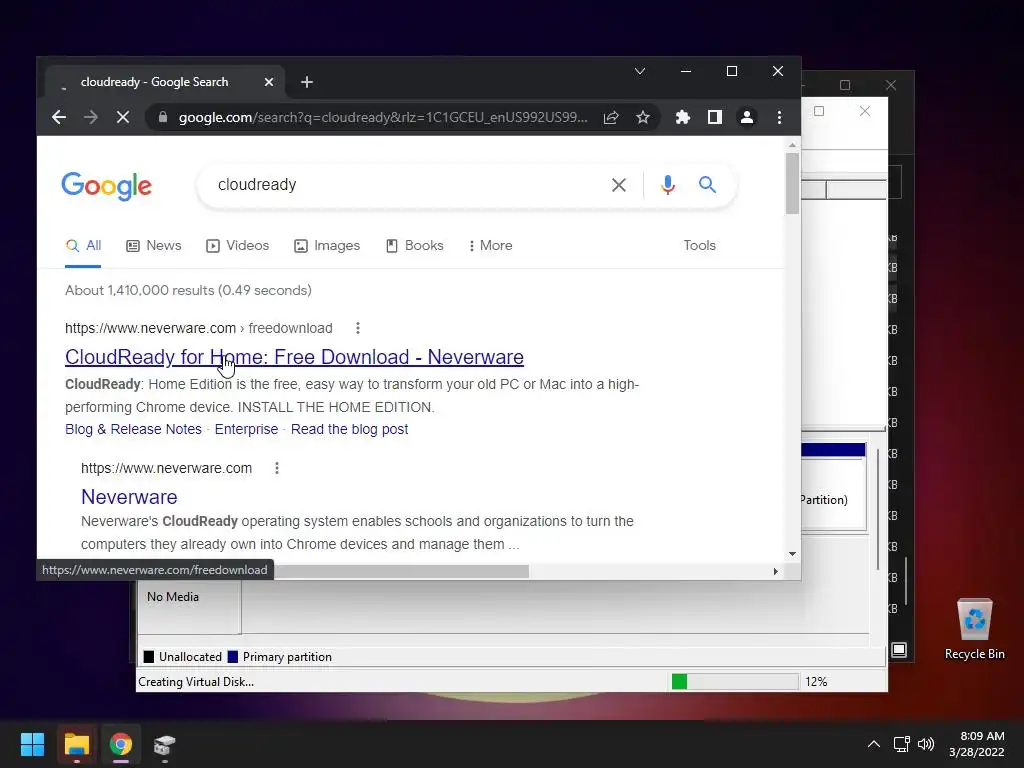Start voice search with the microphone icon
1024x768 pixels.
click(667, 185)
